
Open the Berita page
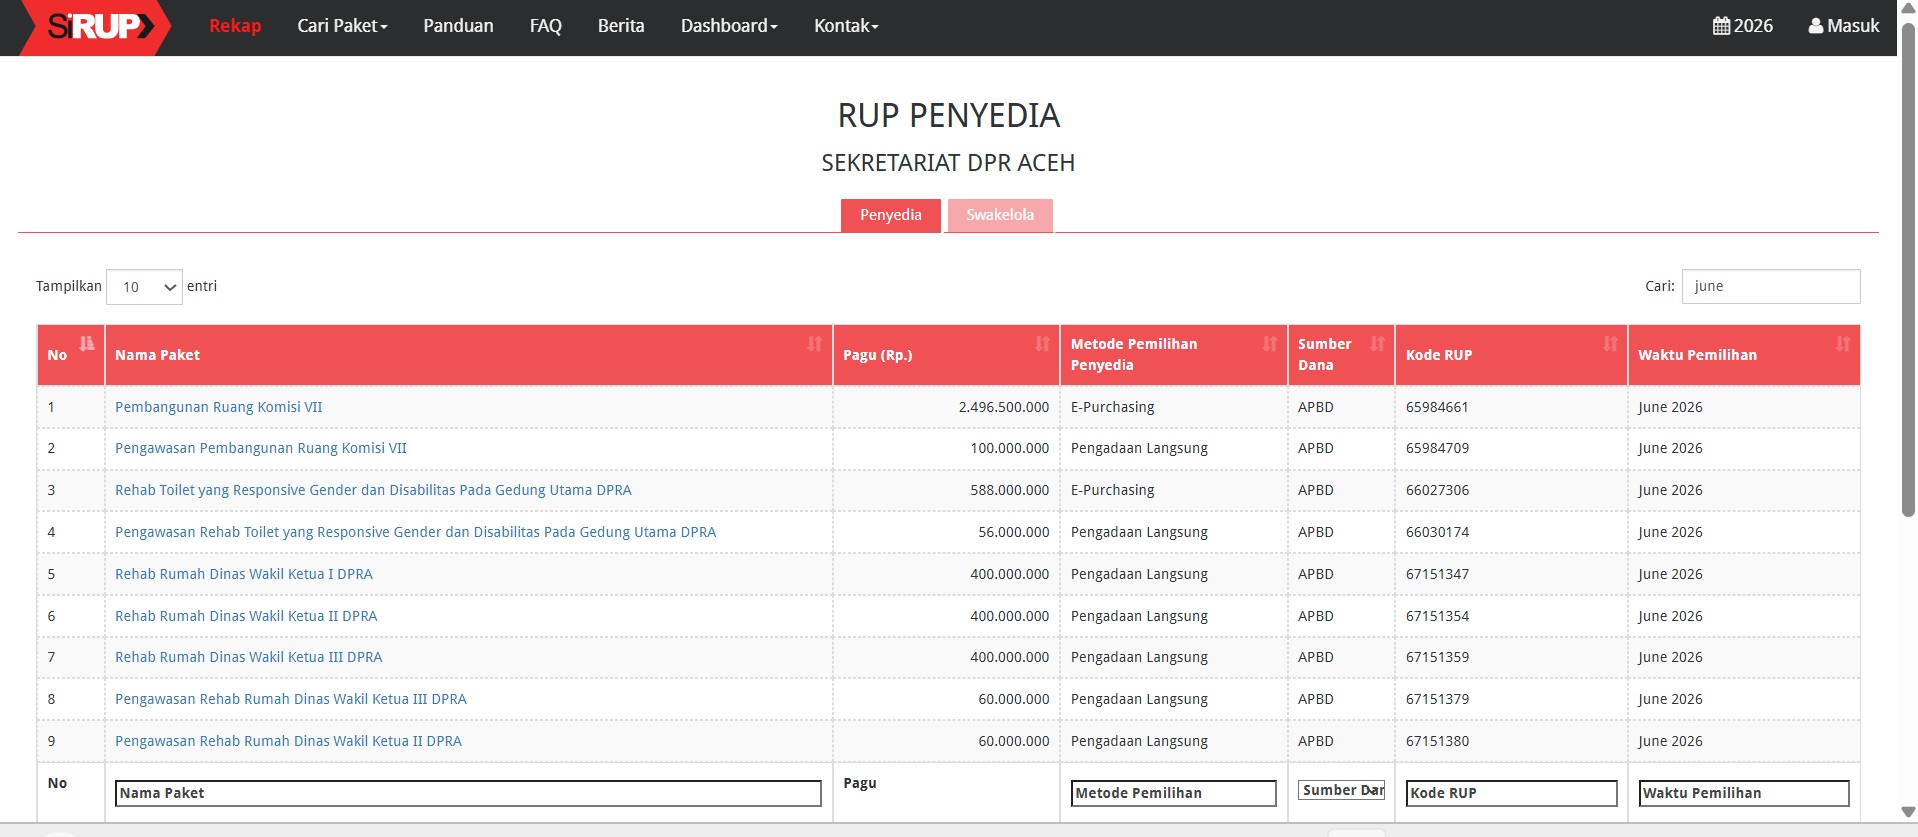[x=621, y=26]
